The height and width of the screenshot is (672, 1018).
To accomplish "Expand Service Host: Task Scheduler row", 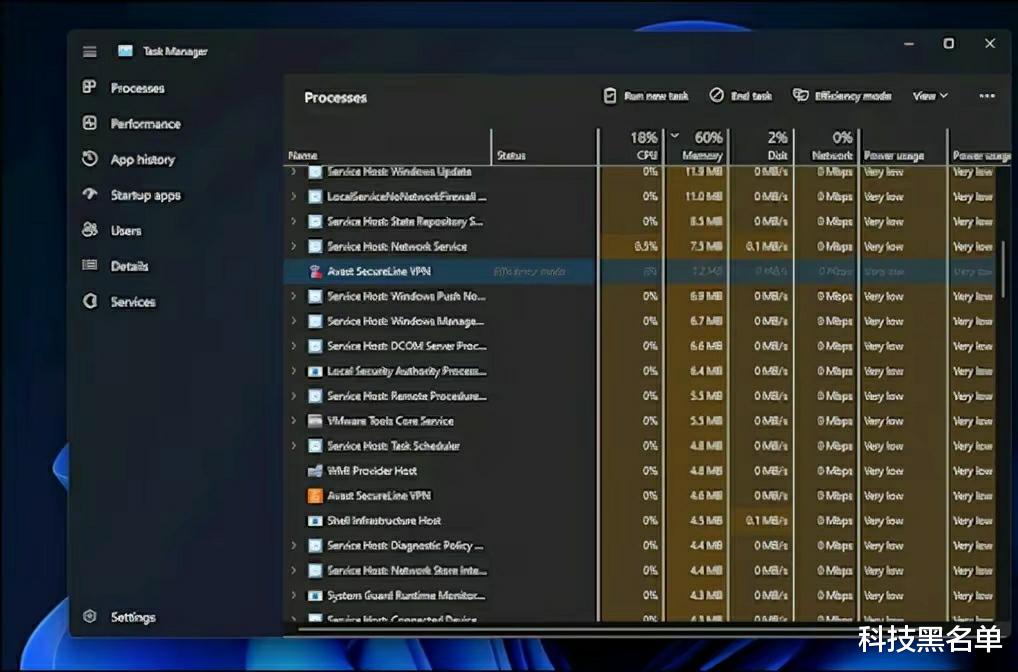I will pyautogui.click(x=293, y=445).
